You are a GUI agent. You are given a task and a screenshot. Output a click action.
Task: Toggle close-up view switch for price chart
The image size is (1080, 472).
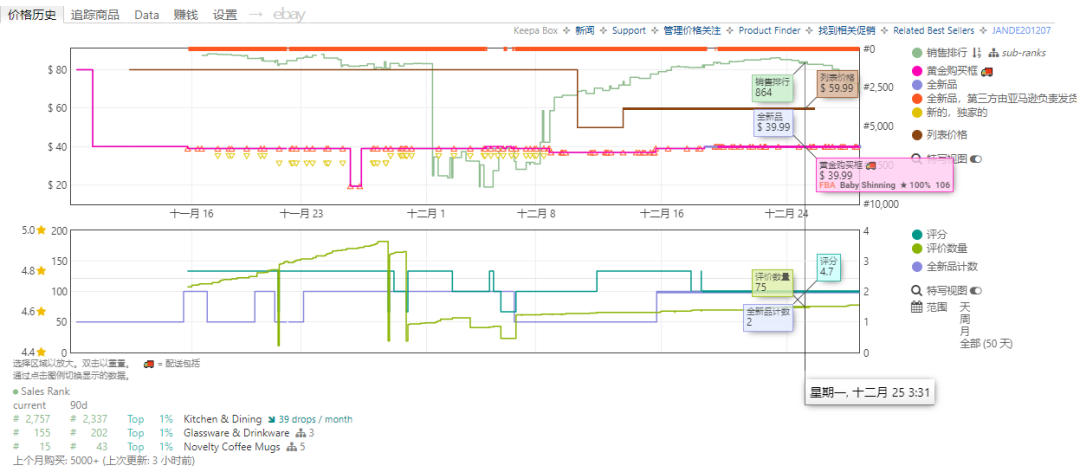click(x=976, y=158)
